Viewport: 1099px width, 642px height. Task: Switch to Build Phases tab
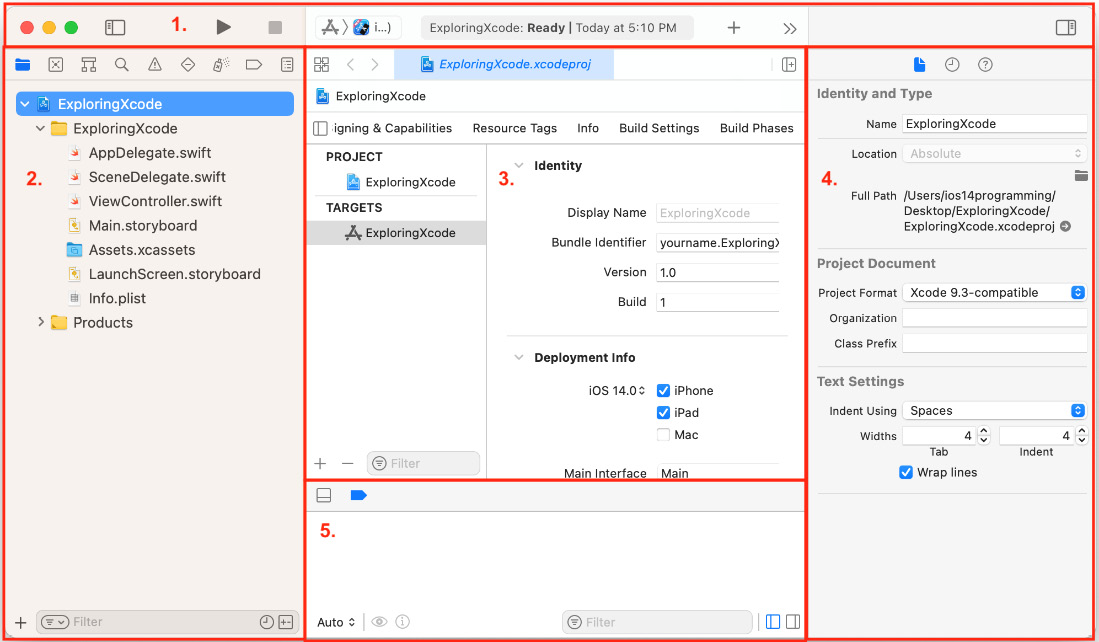(x=756, y=128)
